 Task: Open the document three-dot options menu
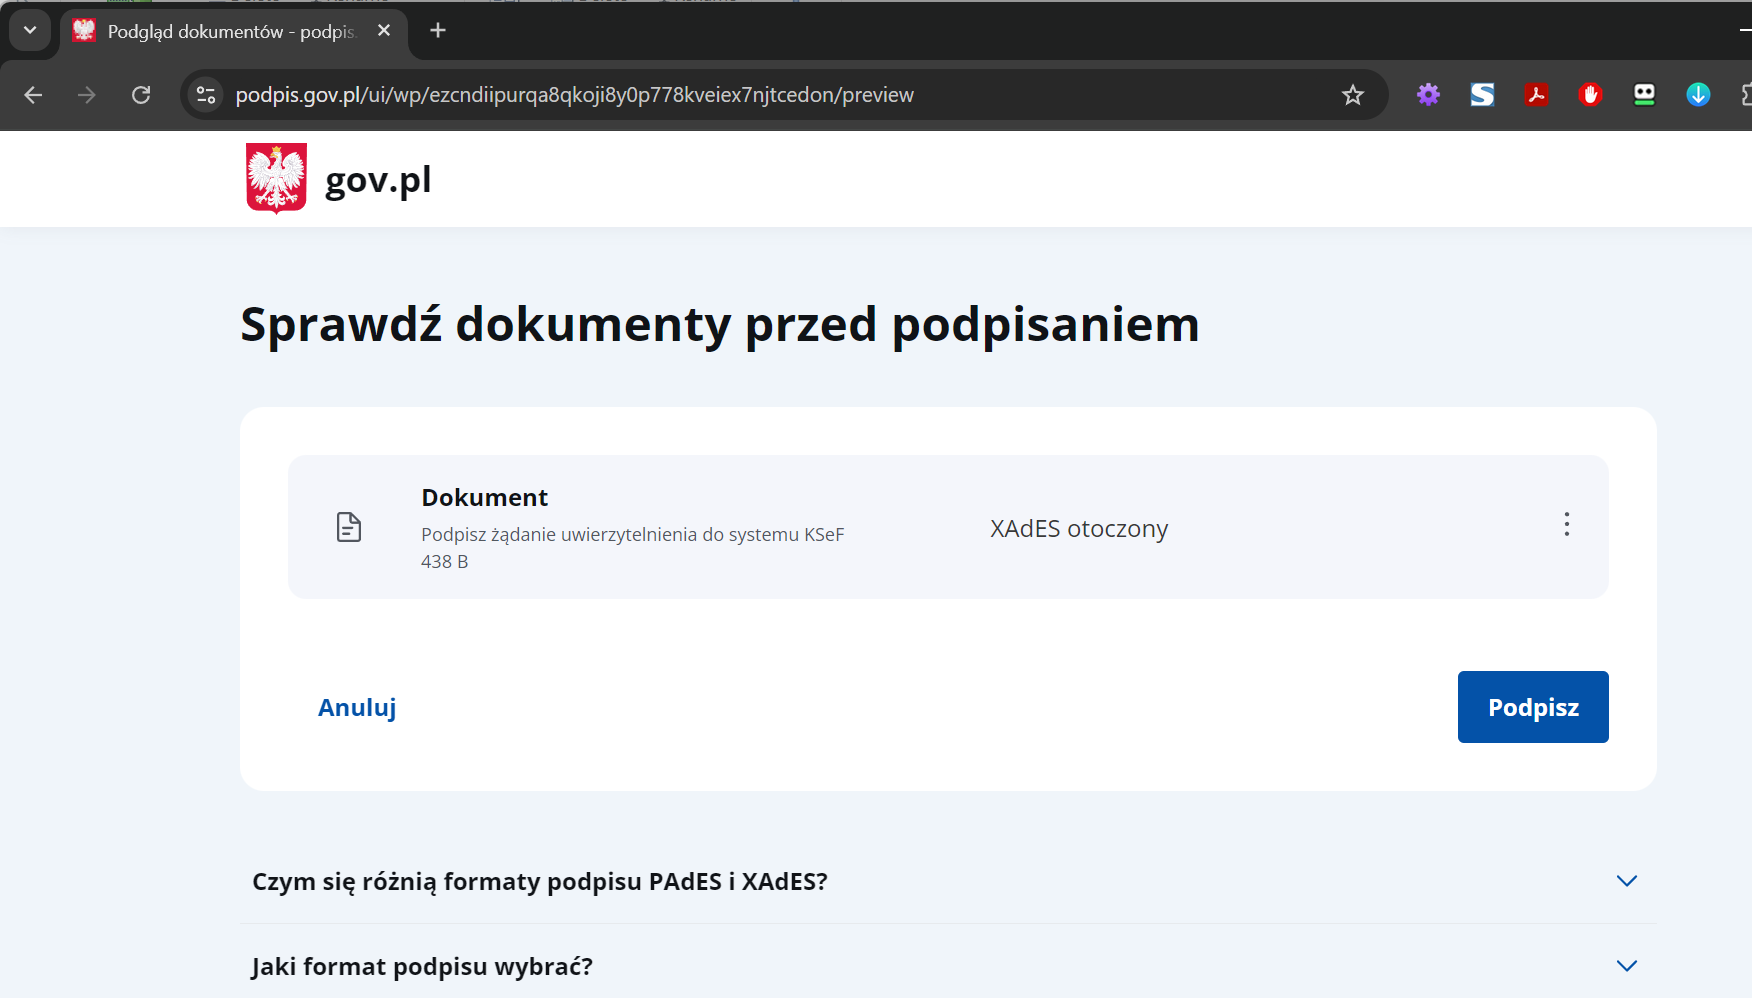1566,525
